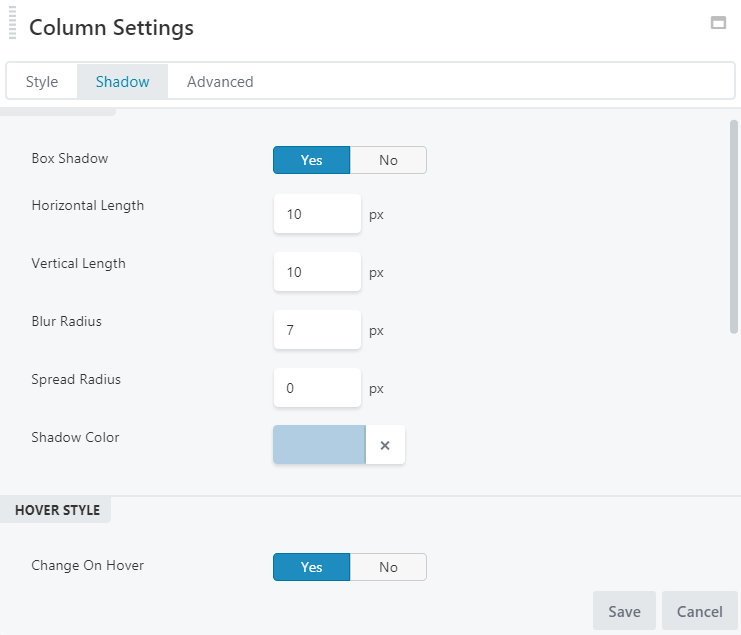
Task: Disable Change On Hover with No
Action: point(388,567)
